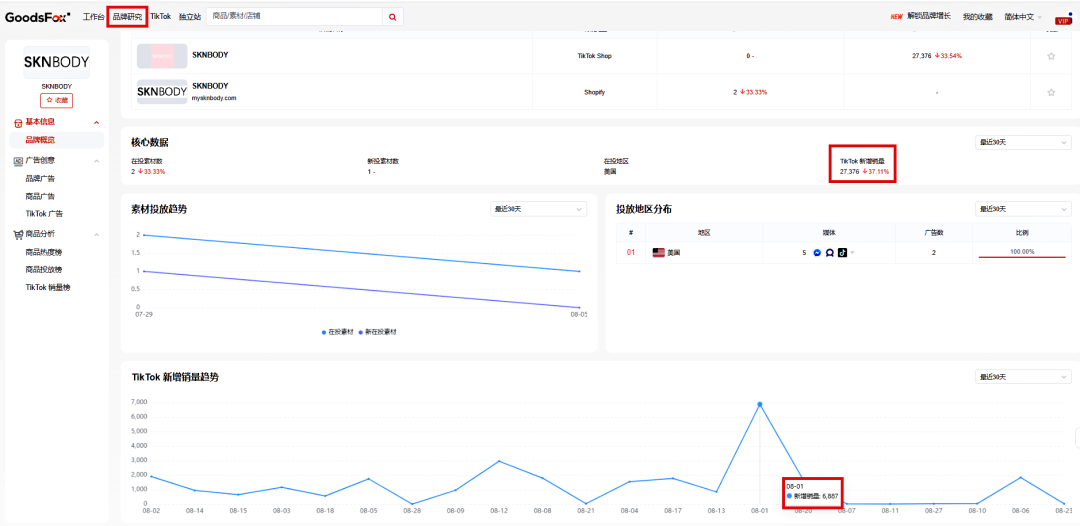
Task: Go to 工作台 in top navigation
Action: 94,17
